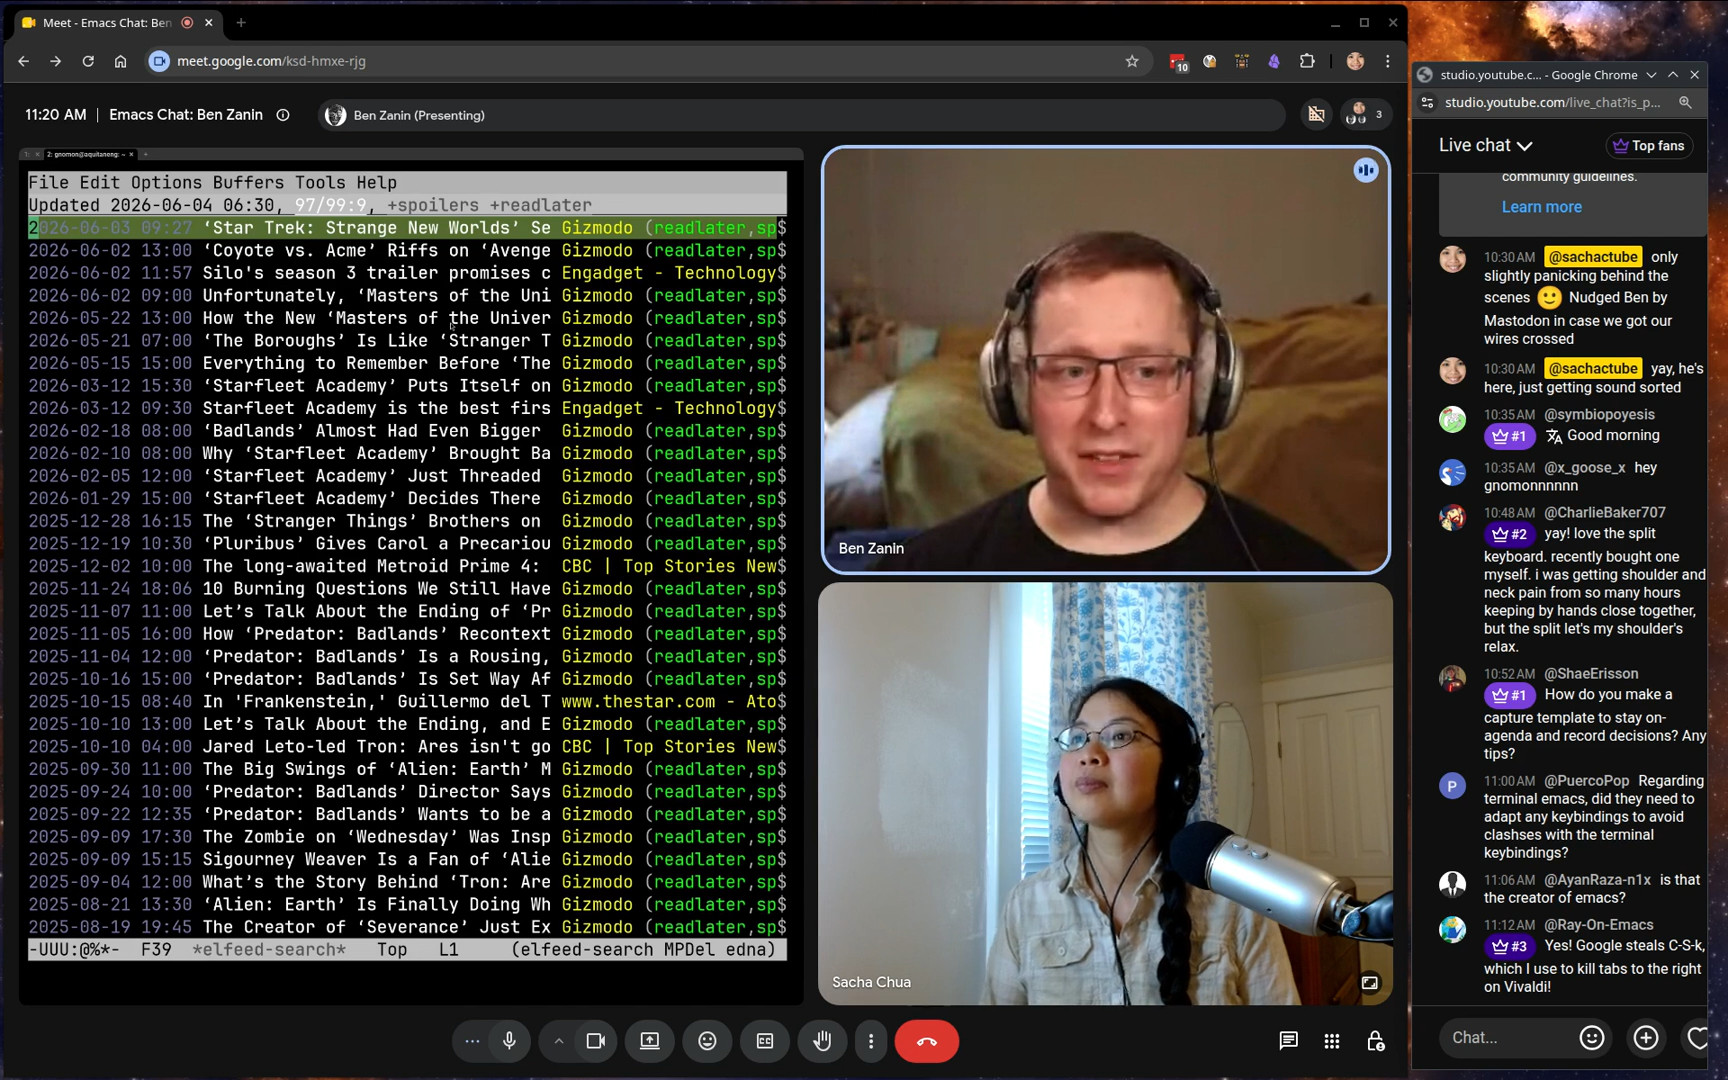
Task: Open the Meet chat panel
Action: pyautogui.click(x=1288, y=1041)
